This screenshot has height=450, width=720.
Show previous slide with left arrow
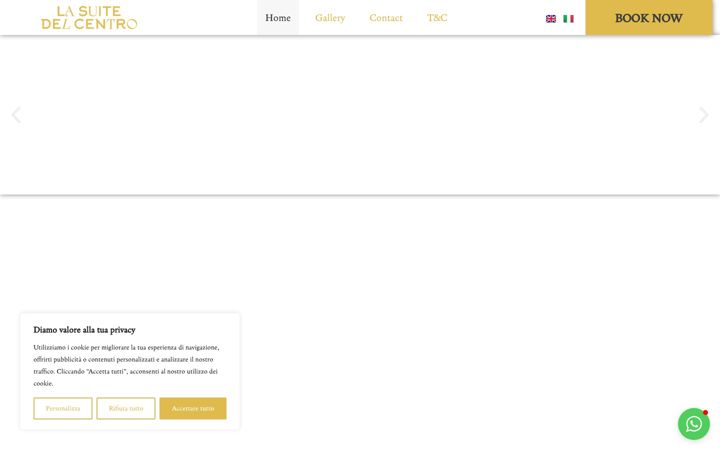coord(16,115)
